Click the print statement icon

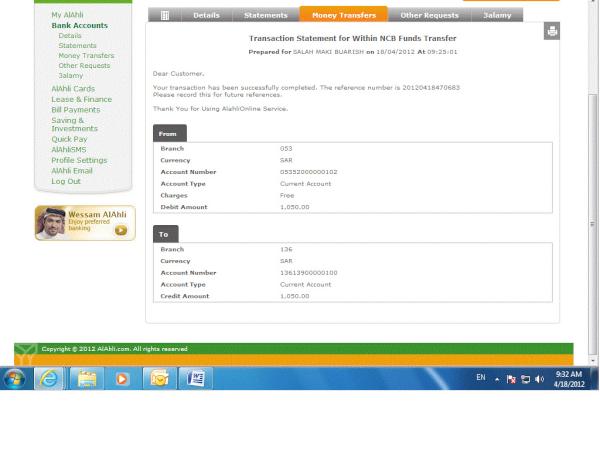(x=552, y=32)
